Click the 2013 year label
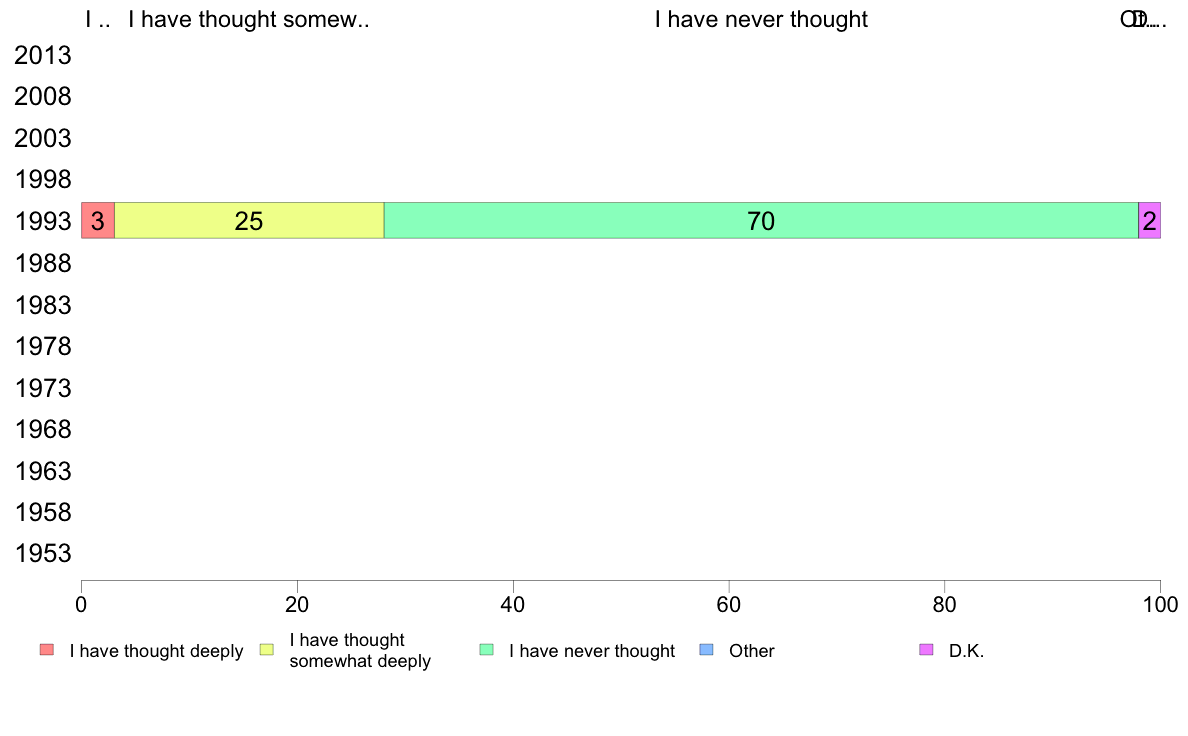The height and width of the screenshot is (736, 1188). pos(43,55)
